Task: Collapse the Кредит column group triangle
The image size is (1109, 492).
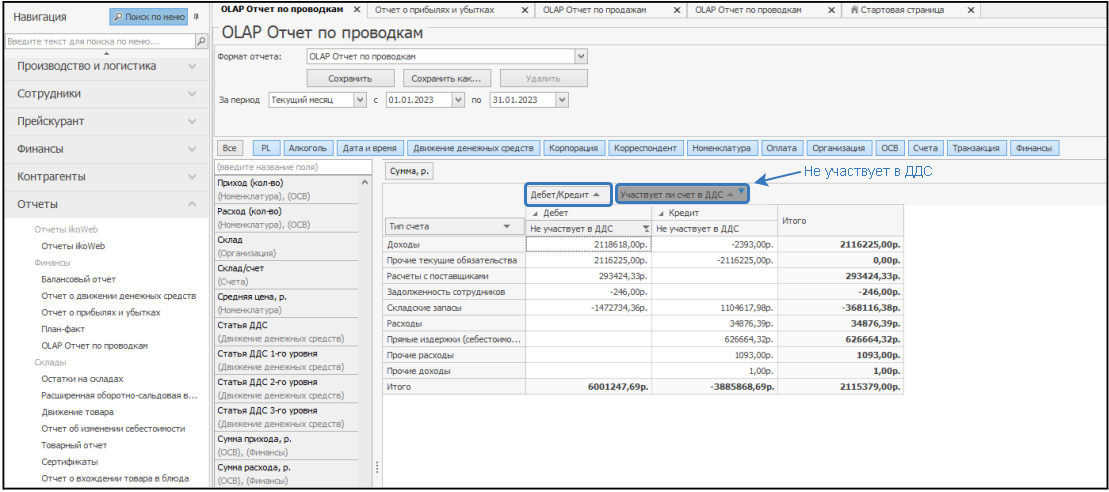Action: [x=661, y=213]
